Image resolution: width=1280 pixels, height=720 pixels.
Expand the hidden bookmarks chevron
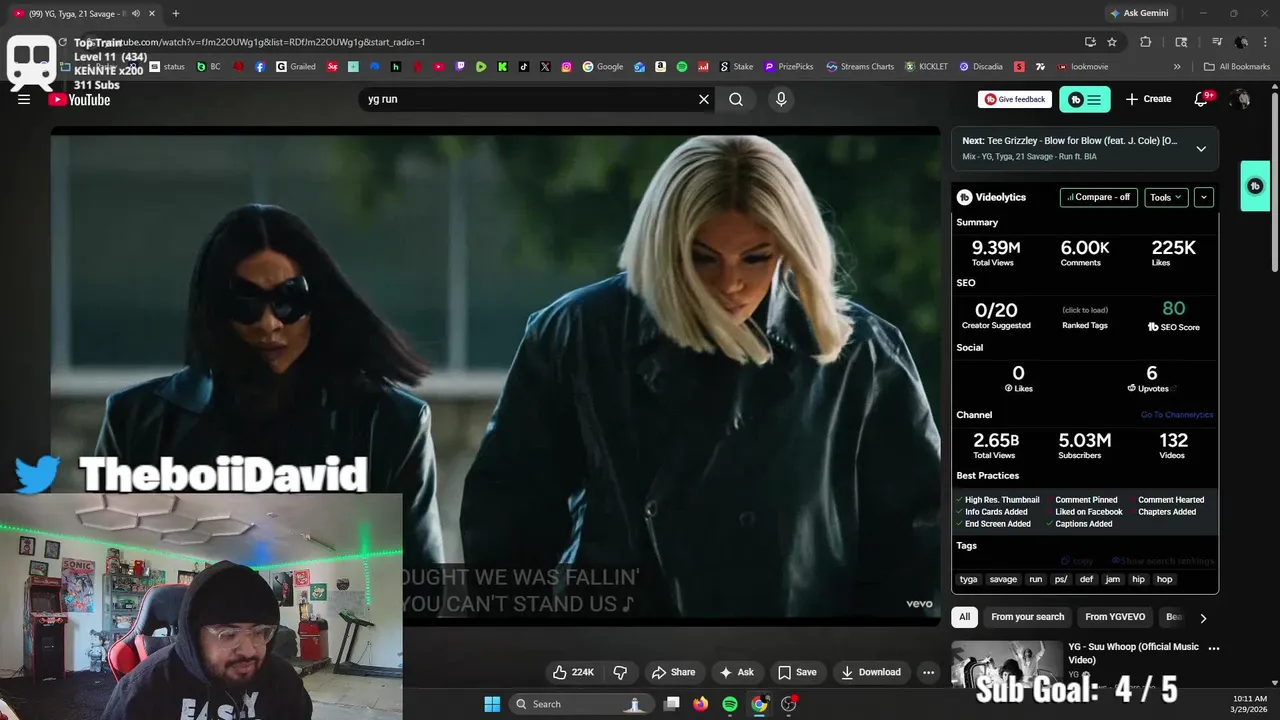1177,67
